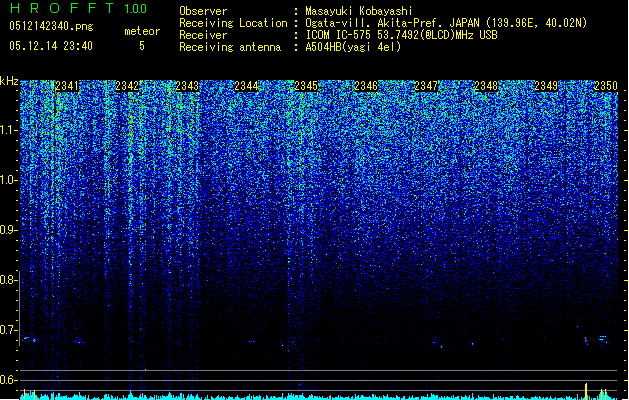This screenshot has width=629, height=400.
Task: Click the 2342 time marker
Action: [x=127, y=86]
